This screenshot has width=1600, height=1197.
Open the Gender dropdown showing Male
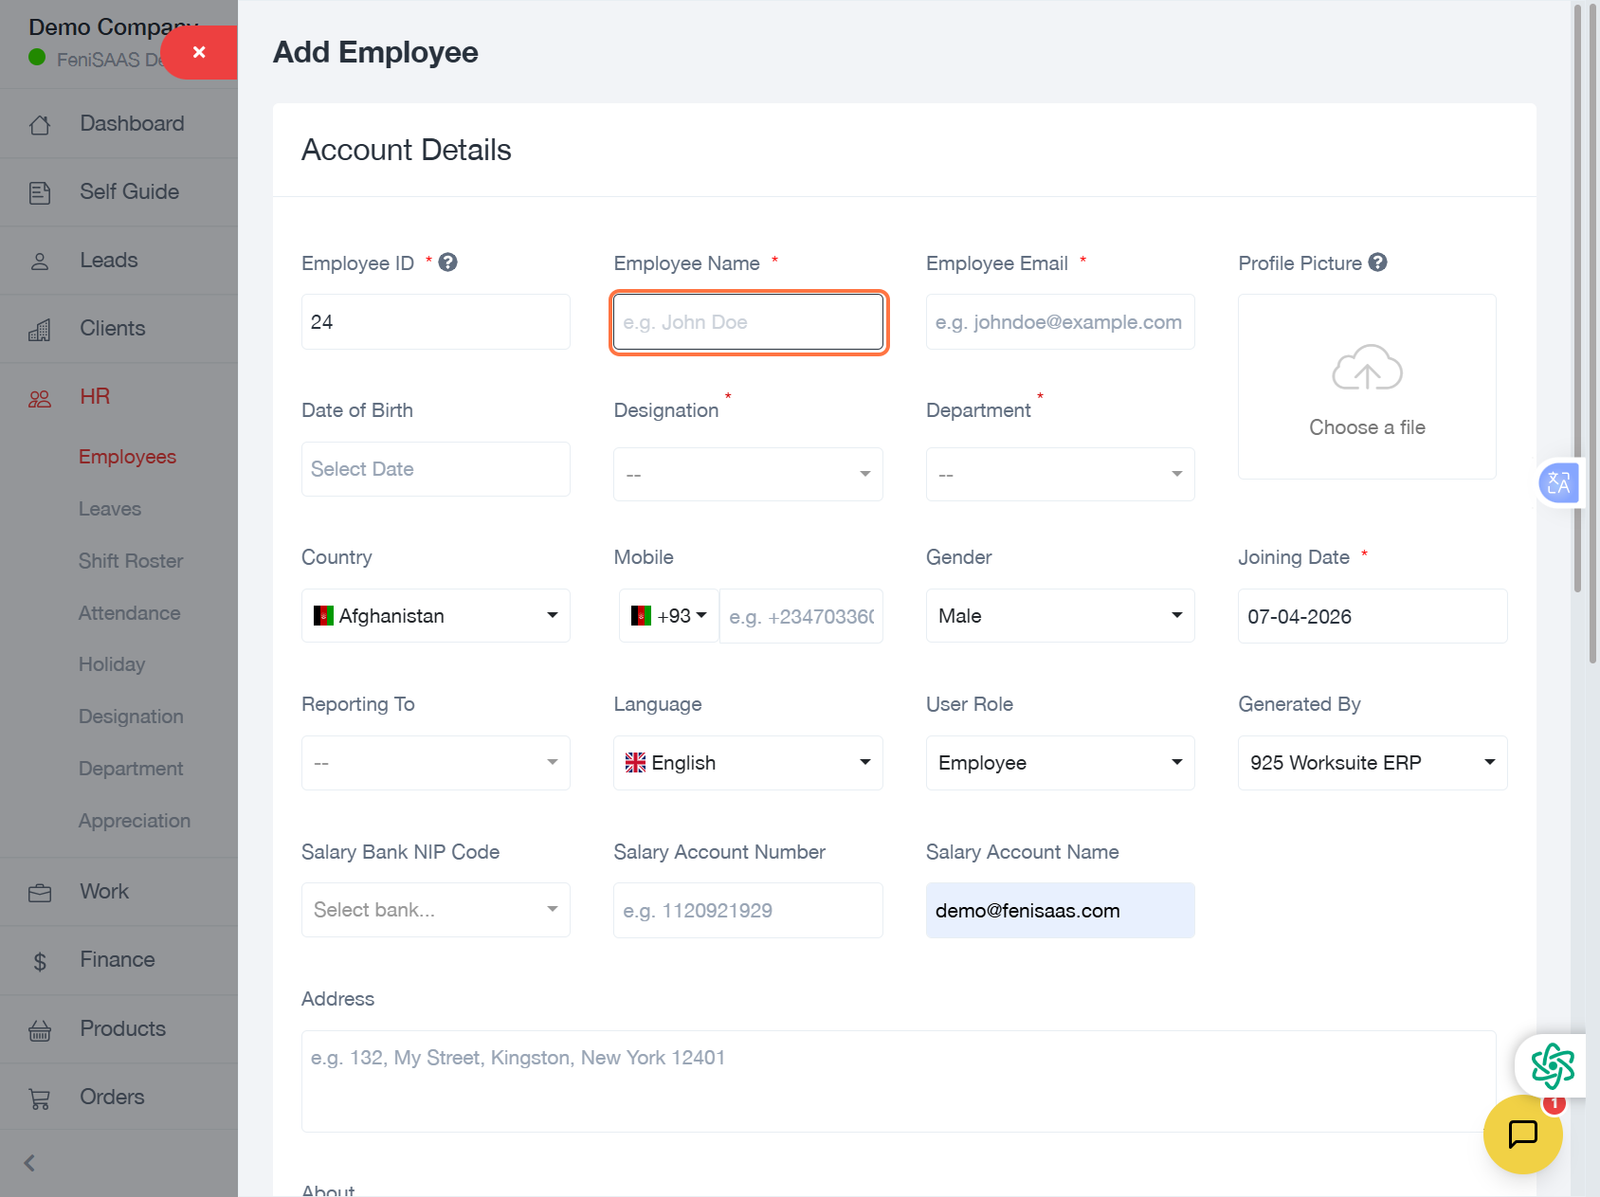1059,616
